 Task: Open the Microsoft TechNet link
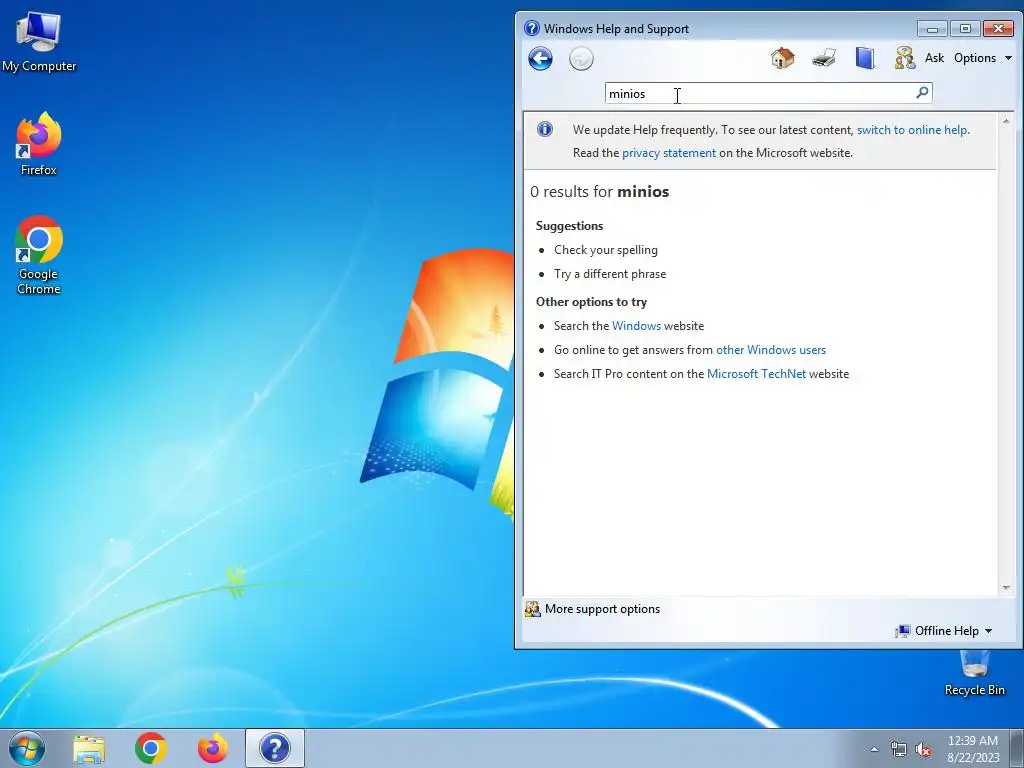coord(756,374)
